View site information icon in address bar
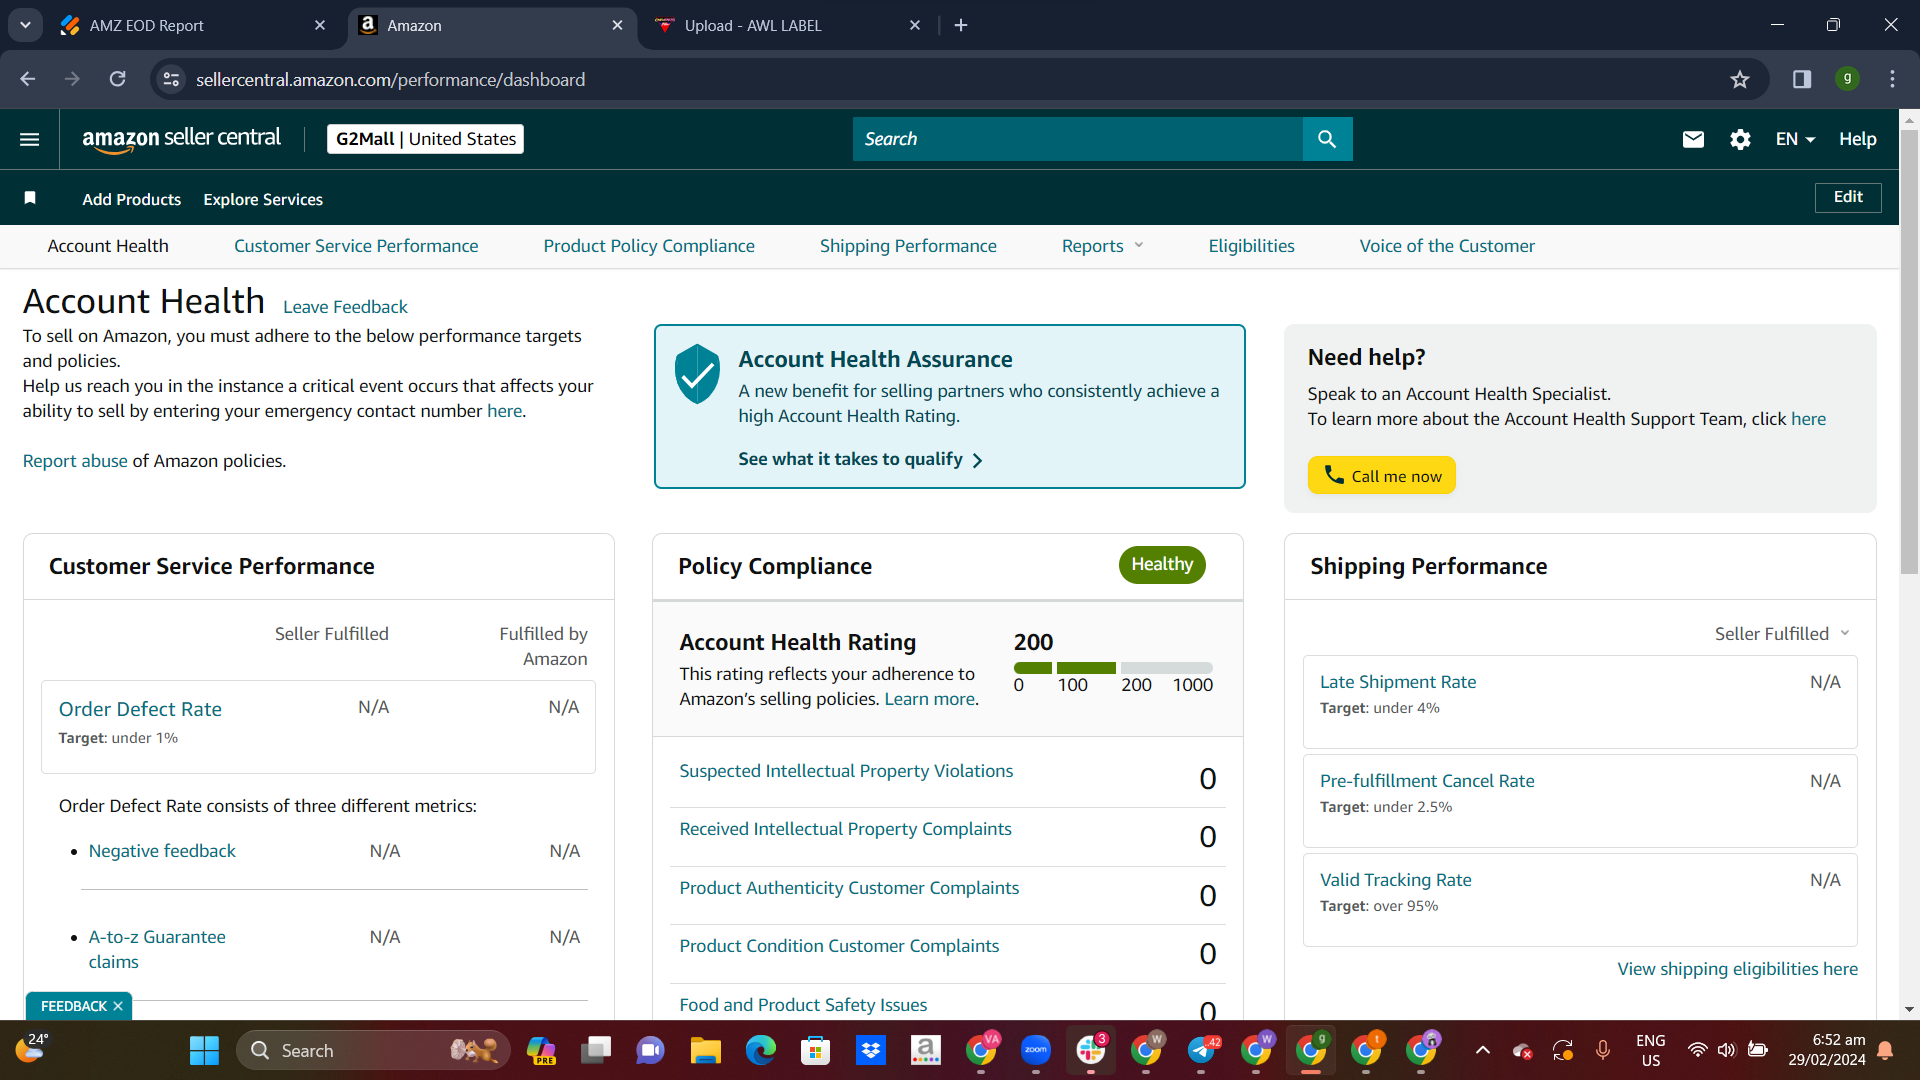 pyautogui.click(x=172, y=79)
